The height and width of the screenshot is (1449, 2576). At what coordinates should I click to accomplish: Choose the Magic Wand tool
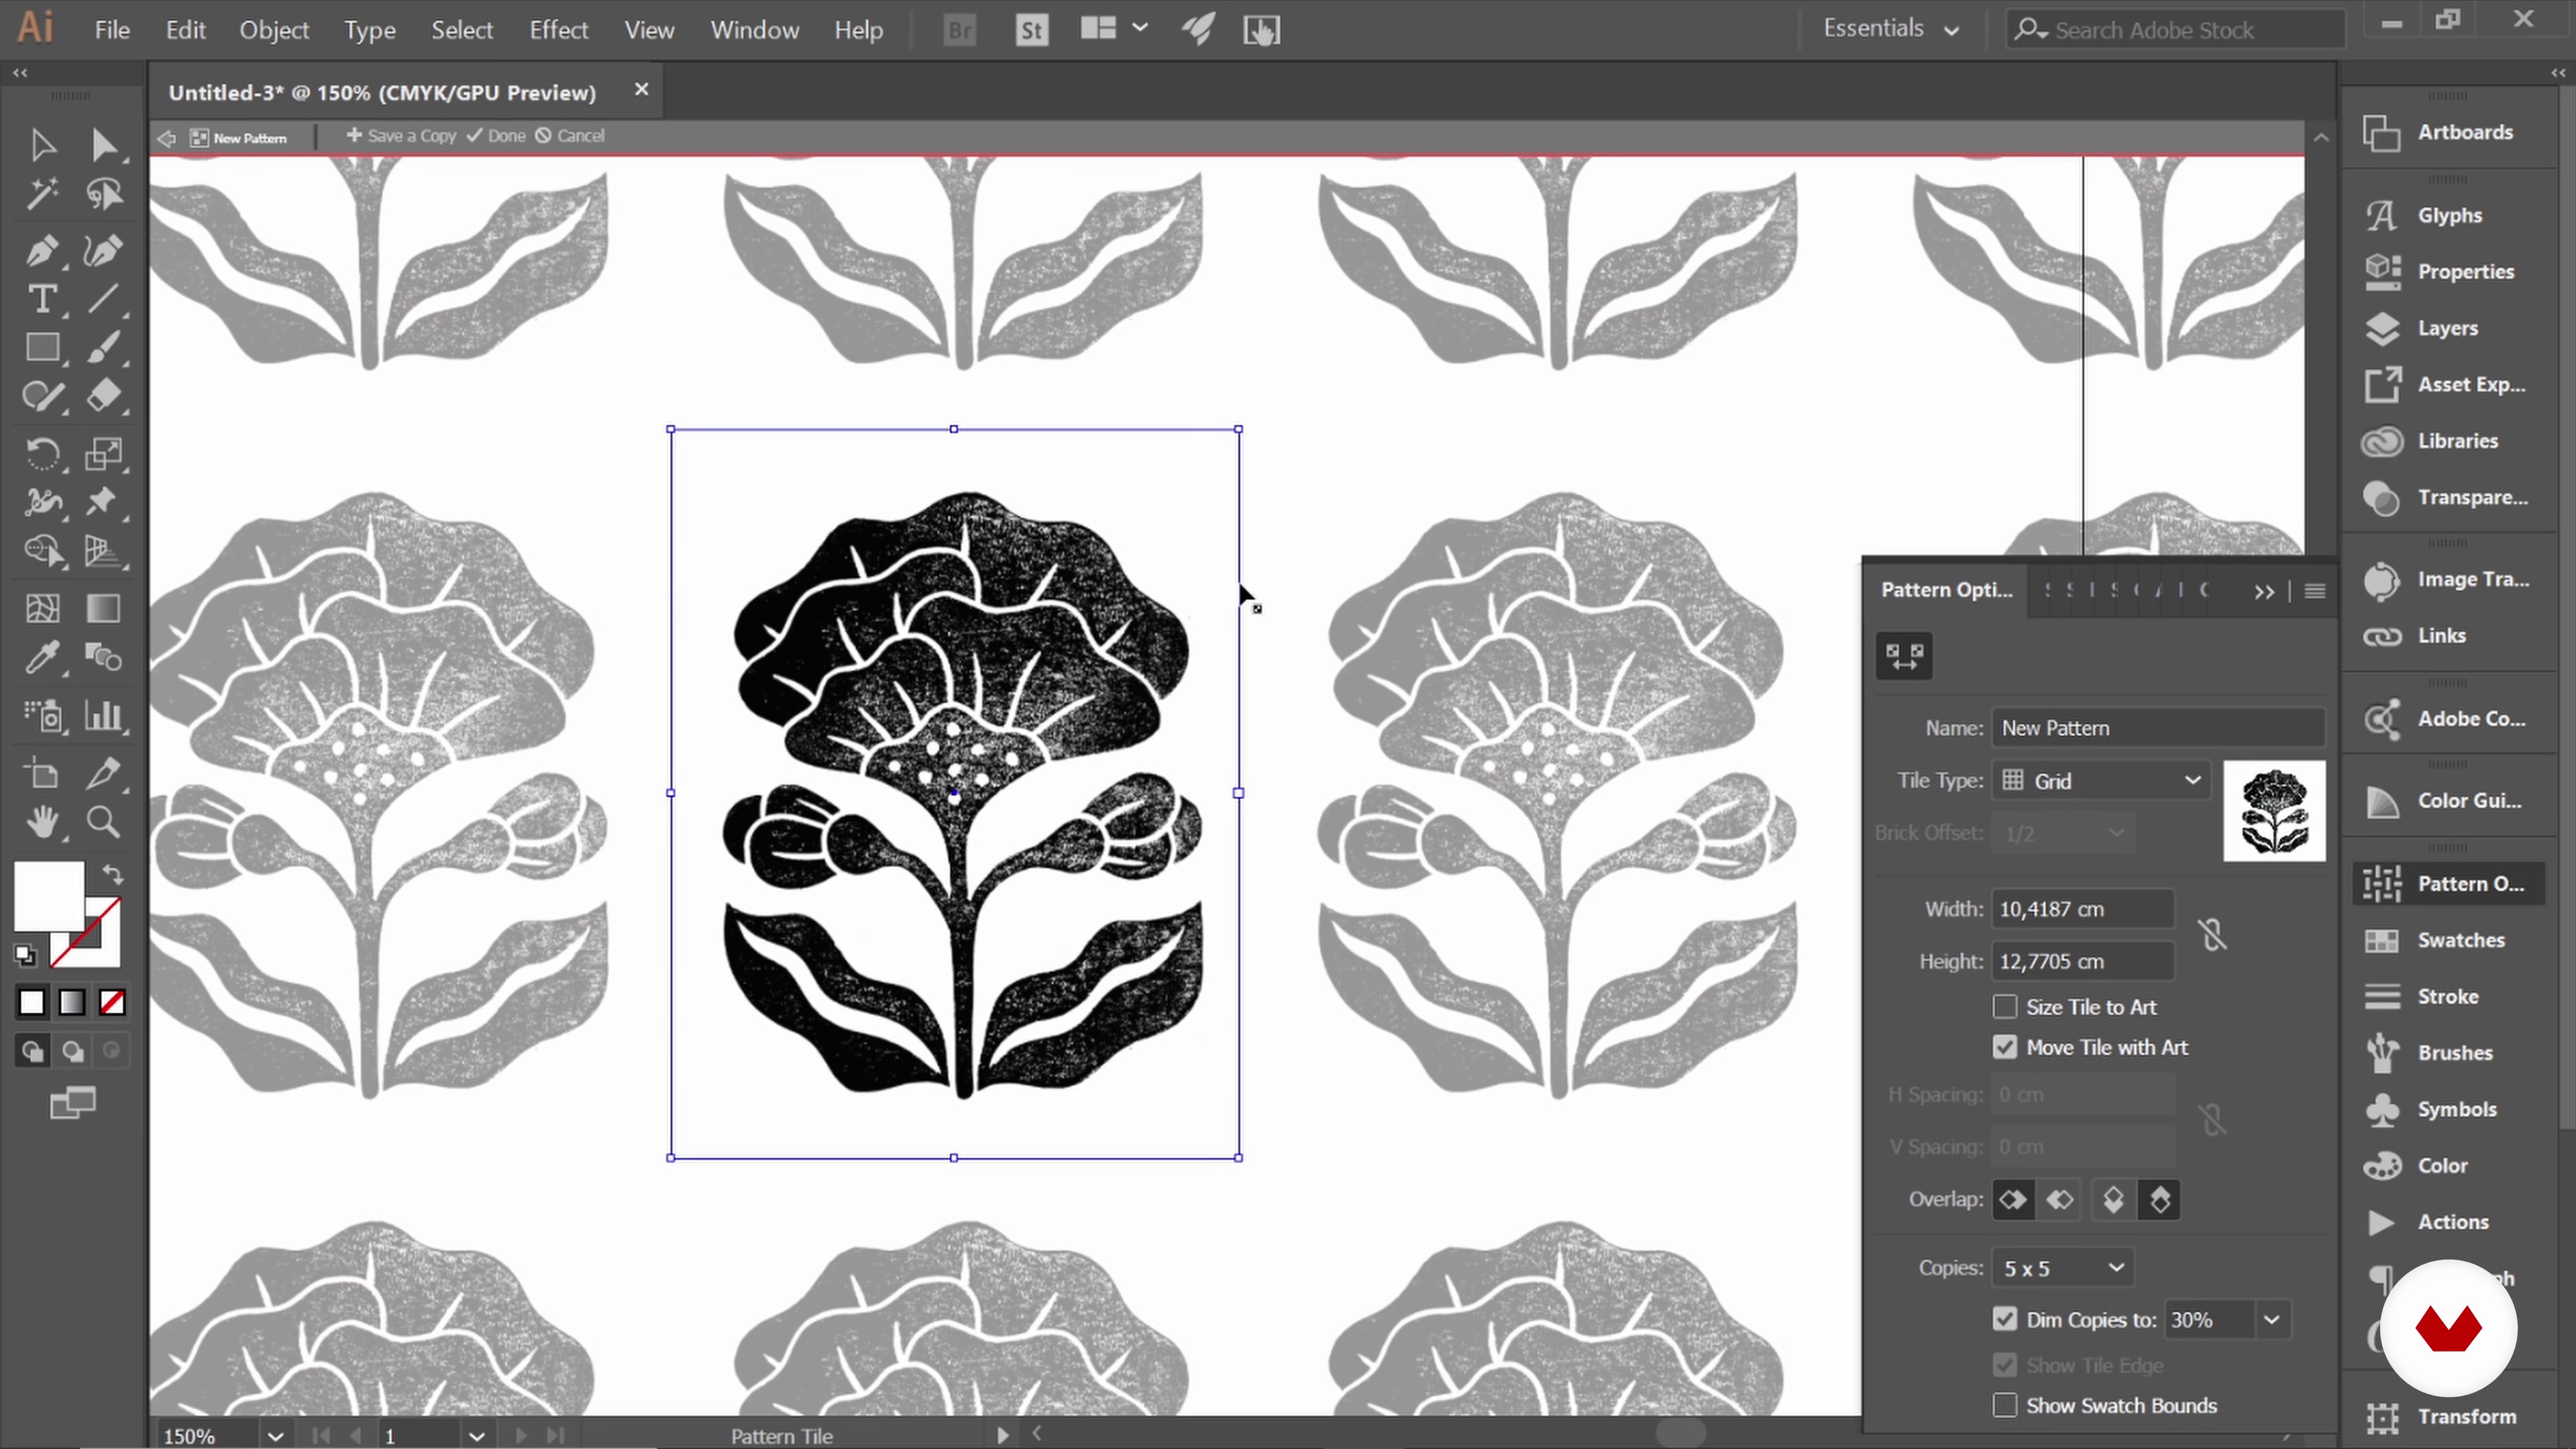pos(42,194)
